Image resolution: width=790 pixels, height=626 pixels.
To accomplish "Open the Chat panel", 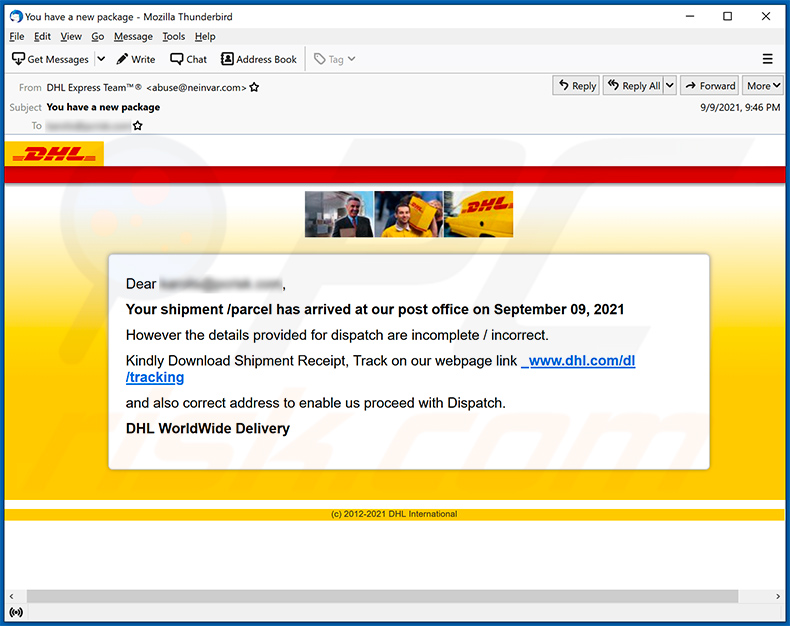I will pyautogui.click(x=189, y=59).
